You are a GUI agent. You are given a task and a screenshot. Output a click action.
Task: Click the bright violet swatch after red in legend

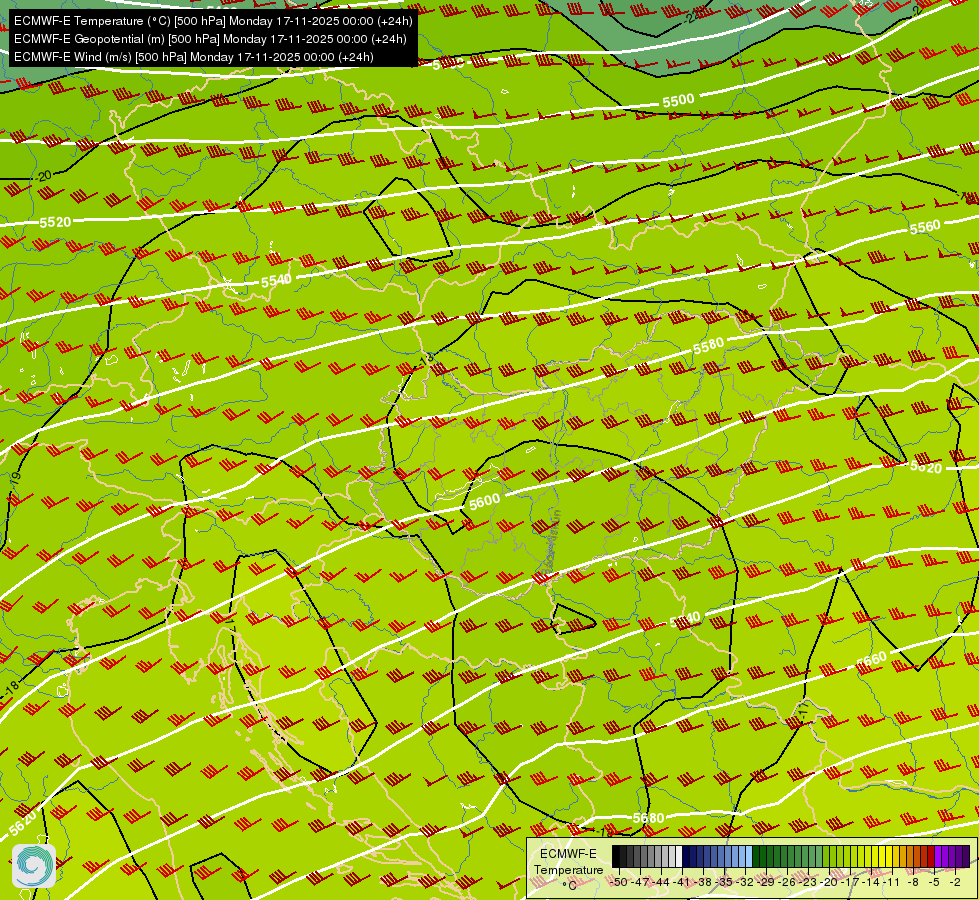click(x=938, y=856)
